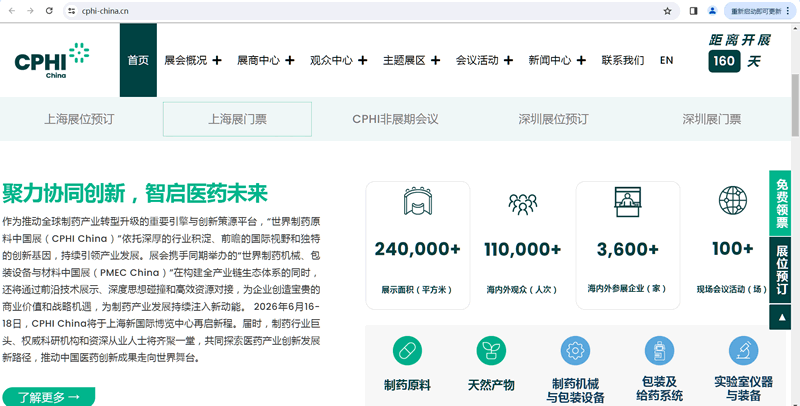Viewport: 800px width, 406px height.
Task: Bookmark this page with the star icon
Action: pos(667,11)
